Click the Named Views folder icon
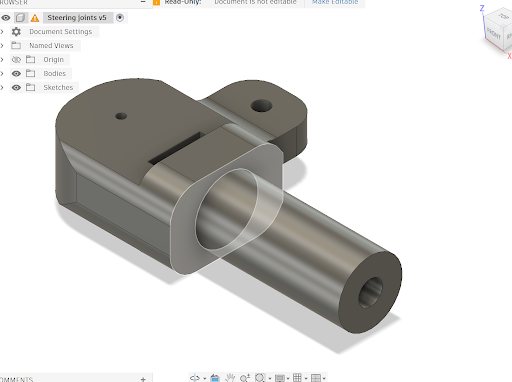512x382 pixels. 16,45
